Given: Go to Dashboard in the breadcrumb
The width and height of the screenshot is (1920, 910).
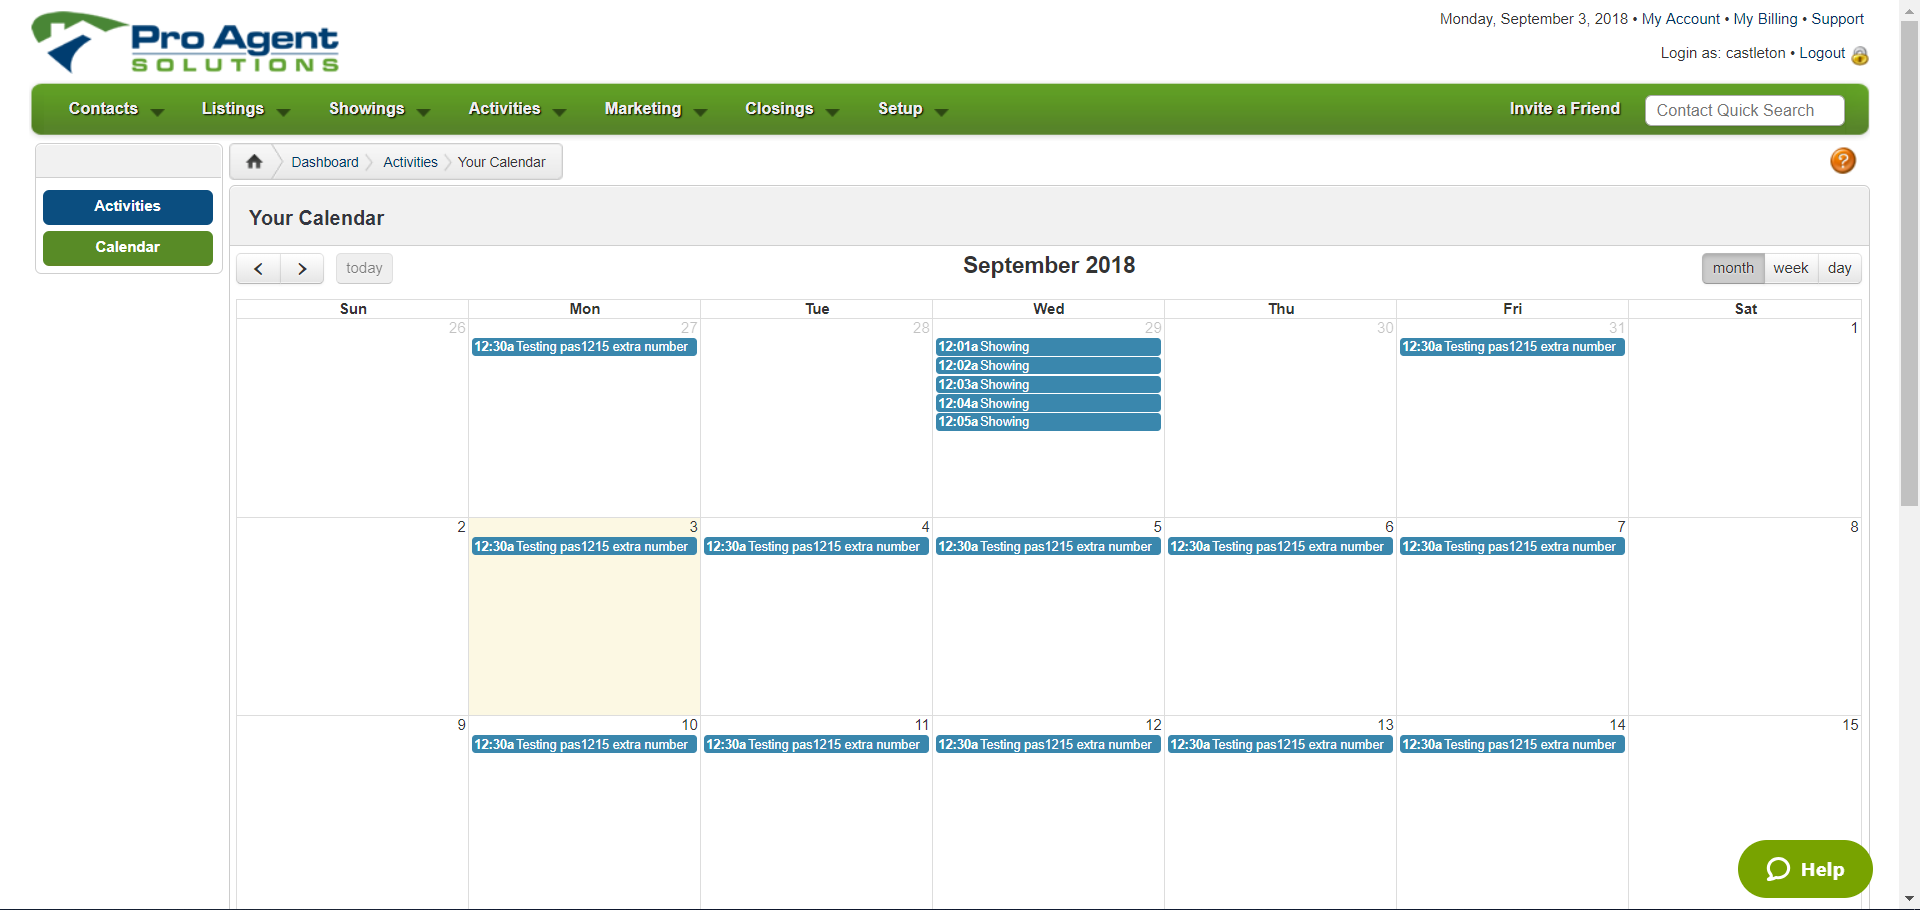Looking at the screenshot, I should (325, 162).
